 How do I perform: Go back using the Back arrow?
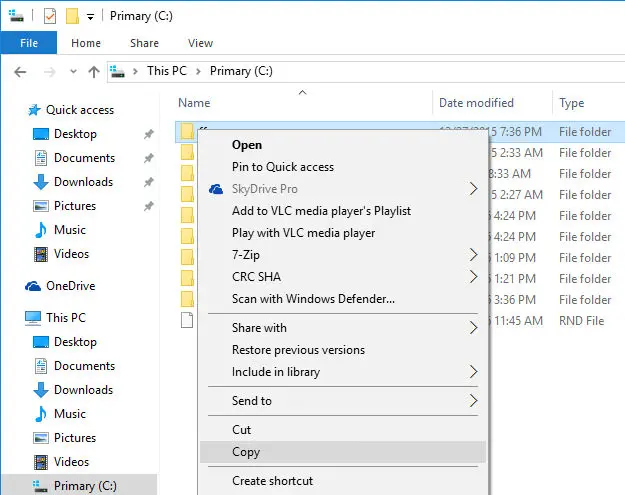click(20, 72)
